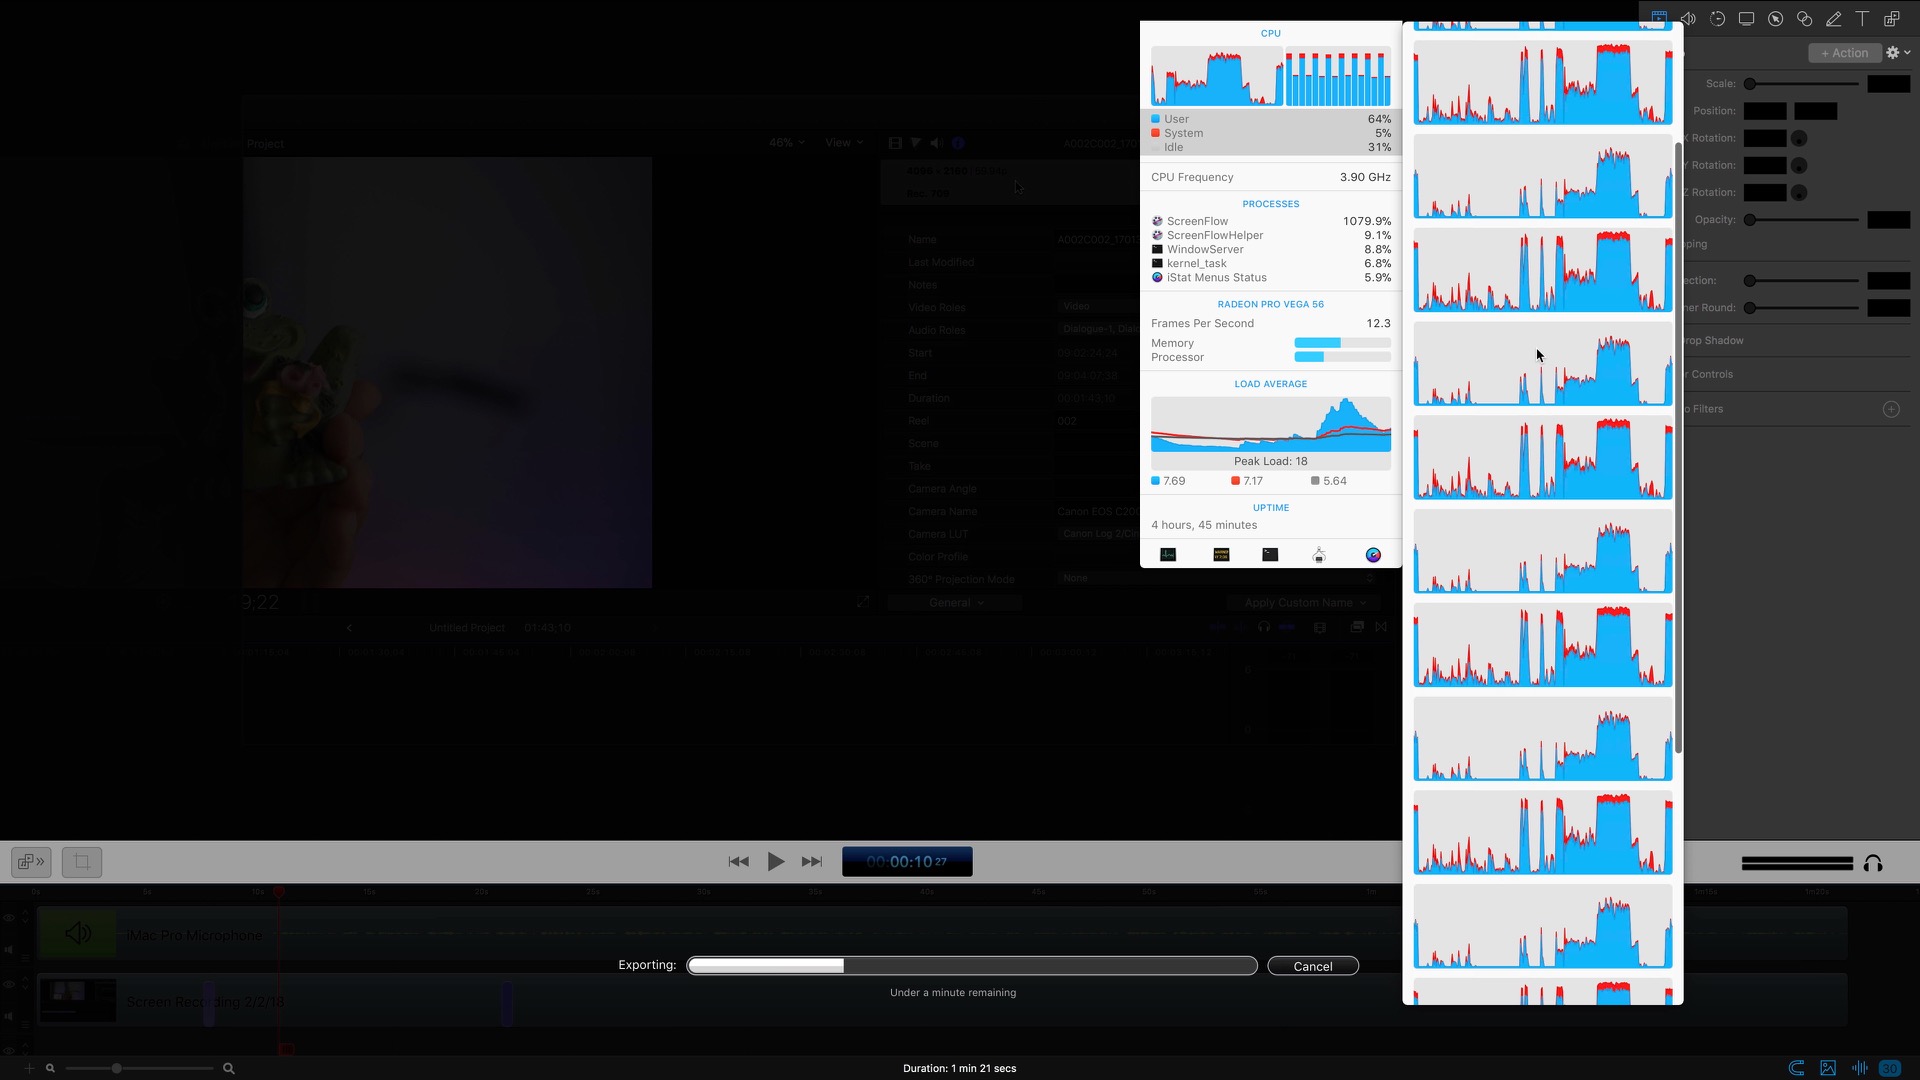
Task: Click the Screen Recording properties icon
Action: pos(1746,19)
